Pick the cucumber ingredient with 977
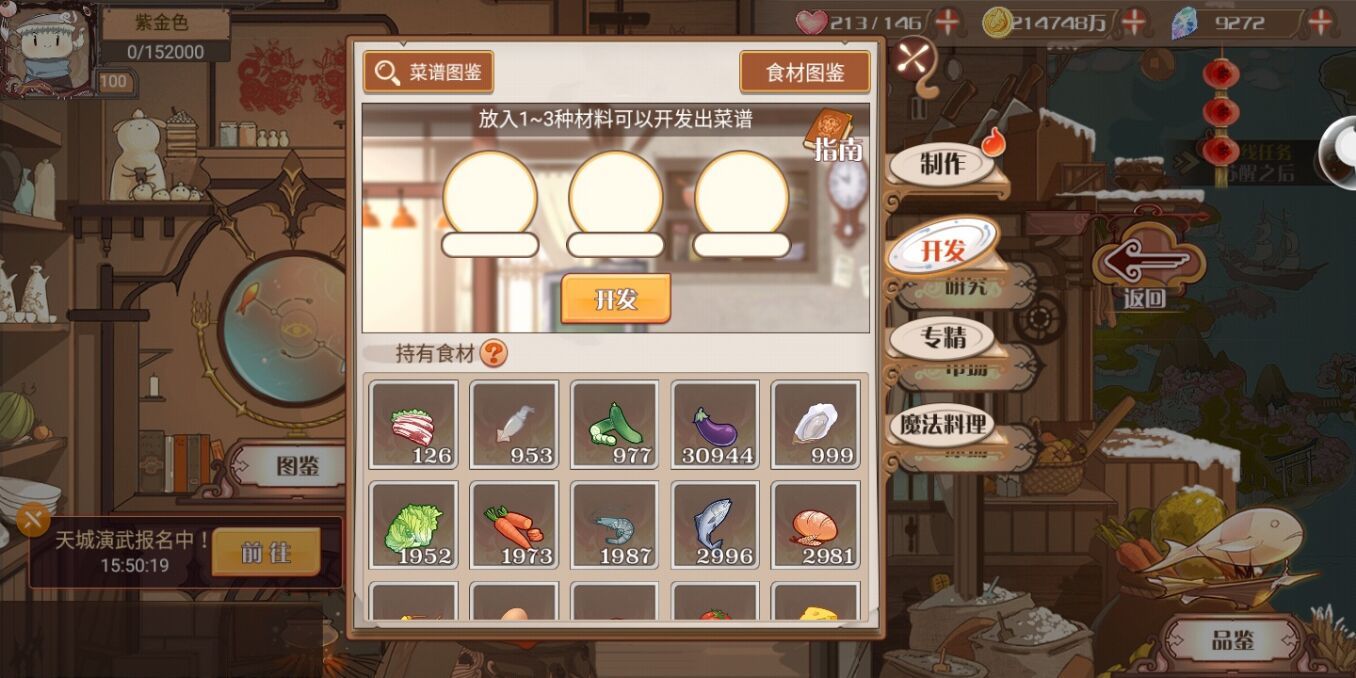Screen dimensions: 1356x678 pyautogui.click(x=614, y=424)
